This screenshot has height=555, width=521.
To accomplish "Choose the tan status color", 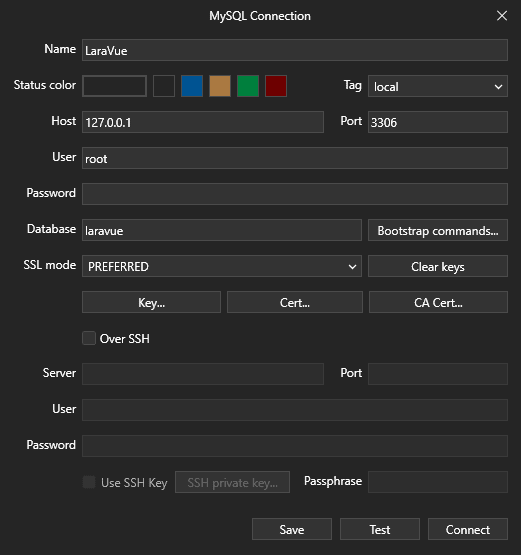I will click(220, 86).
